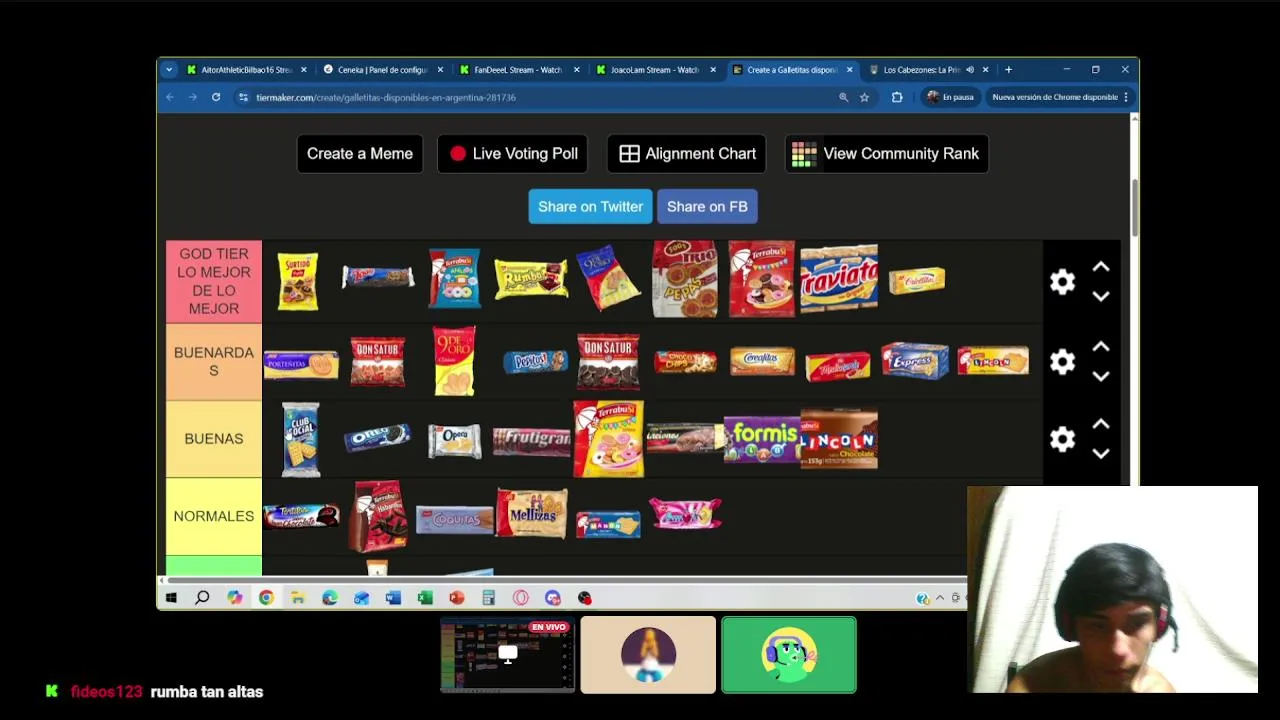This screenshot has height=720, width=1280.
Task: Move BUENAS row up with arrow
Action: [1101, 424]
